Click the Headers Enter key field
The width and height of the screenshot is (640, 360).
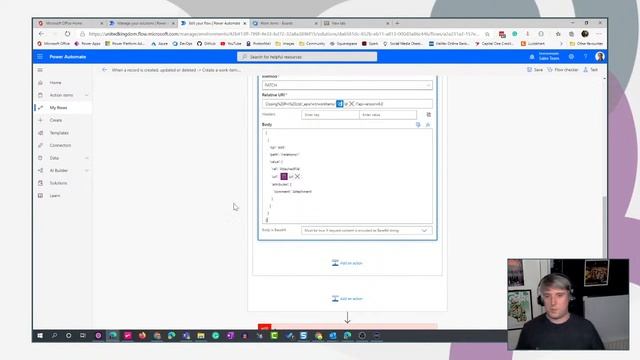[x=330, y=115]
